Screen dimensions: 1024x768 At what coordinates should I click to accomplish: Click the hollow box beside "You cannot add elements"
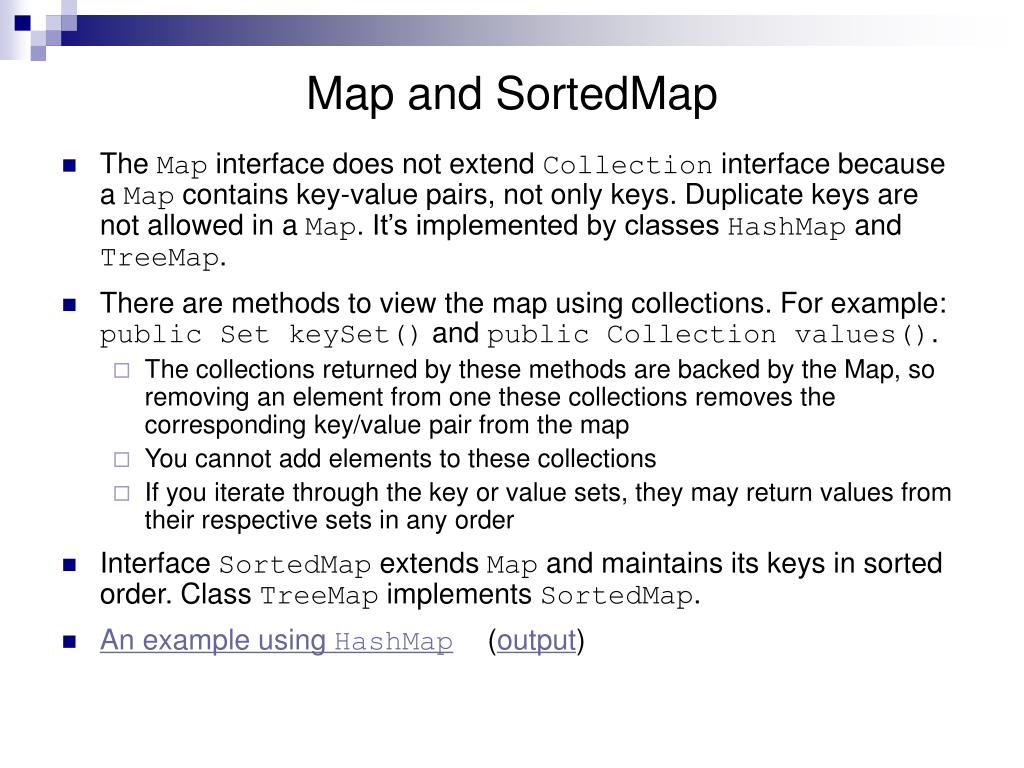pyautogui.click(x=121, y=460)
